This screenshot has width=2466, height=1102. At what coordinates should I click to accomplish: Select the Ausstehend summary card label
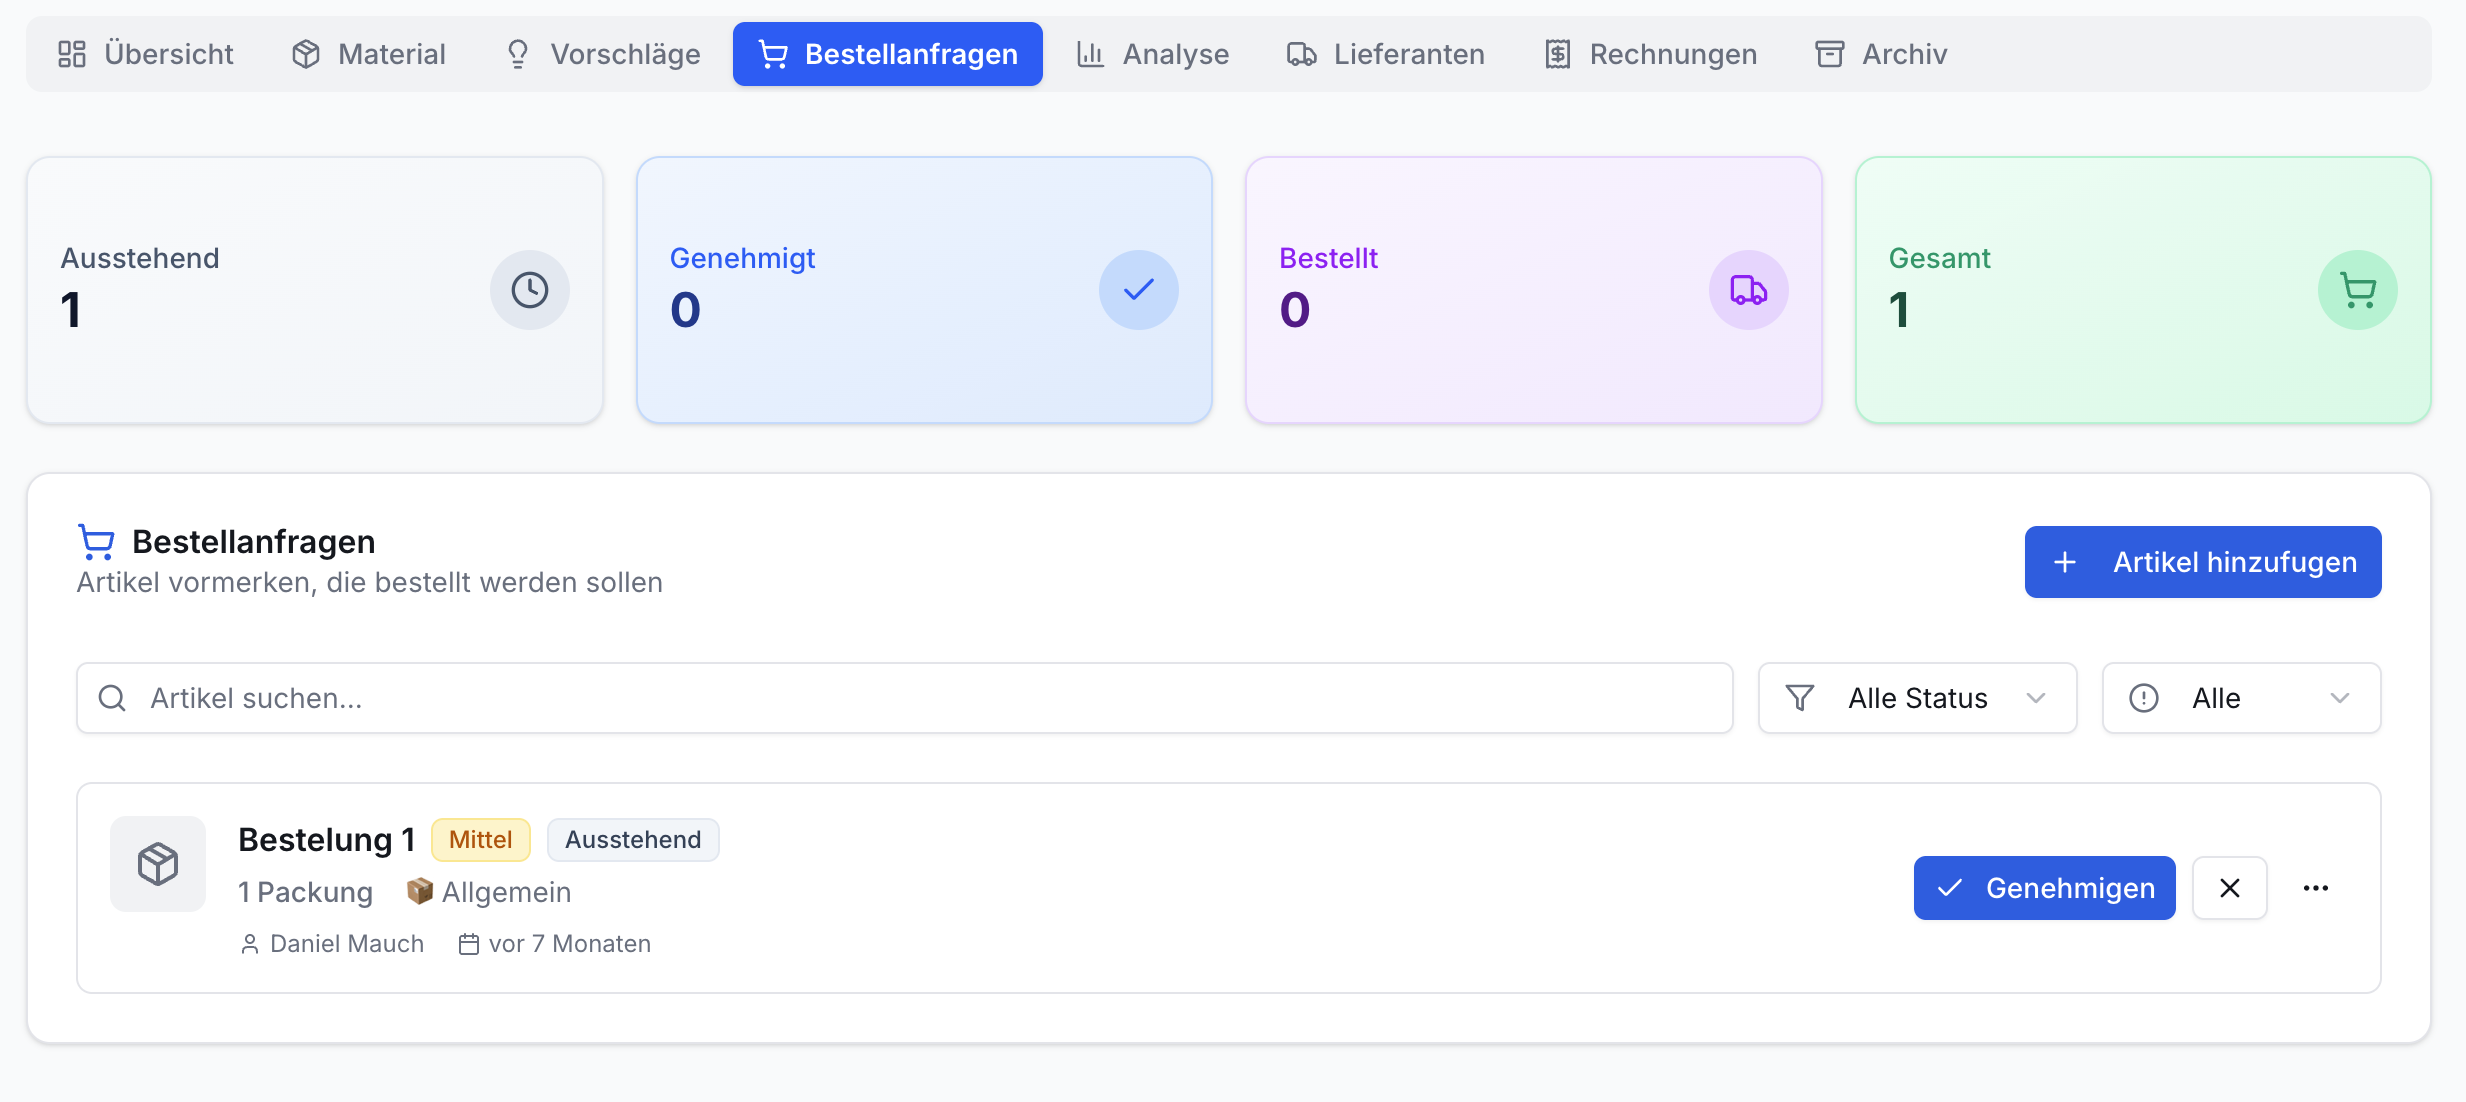(x=140, y=258)
